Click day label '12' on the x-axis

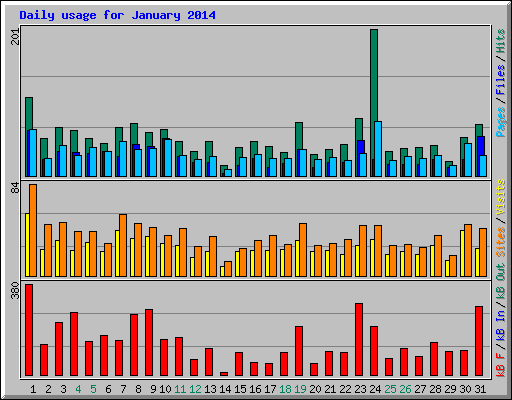[x=195, y=389]
